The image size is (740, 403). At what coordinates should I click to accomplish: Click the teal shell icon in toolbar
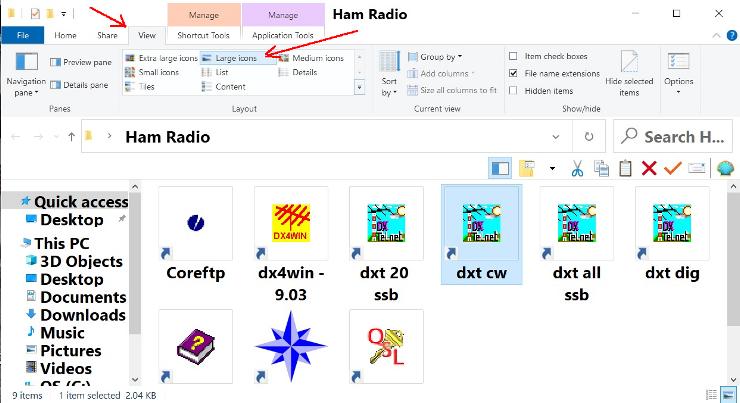(x=725, y=168)
